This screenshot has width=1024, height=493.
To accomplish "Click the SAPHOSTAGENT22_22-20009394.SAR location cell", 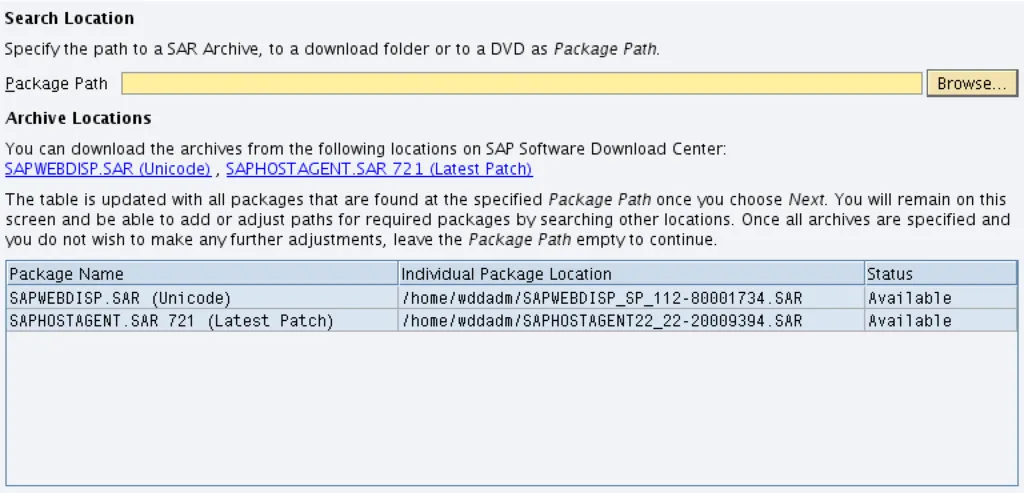I will tap(602, 321).
